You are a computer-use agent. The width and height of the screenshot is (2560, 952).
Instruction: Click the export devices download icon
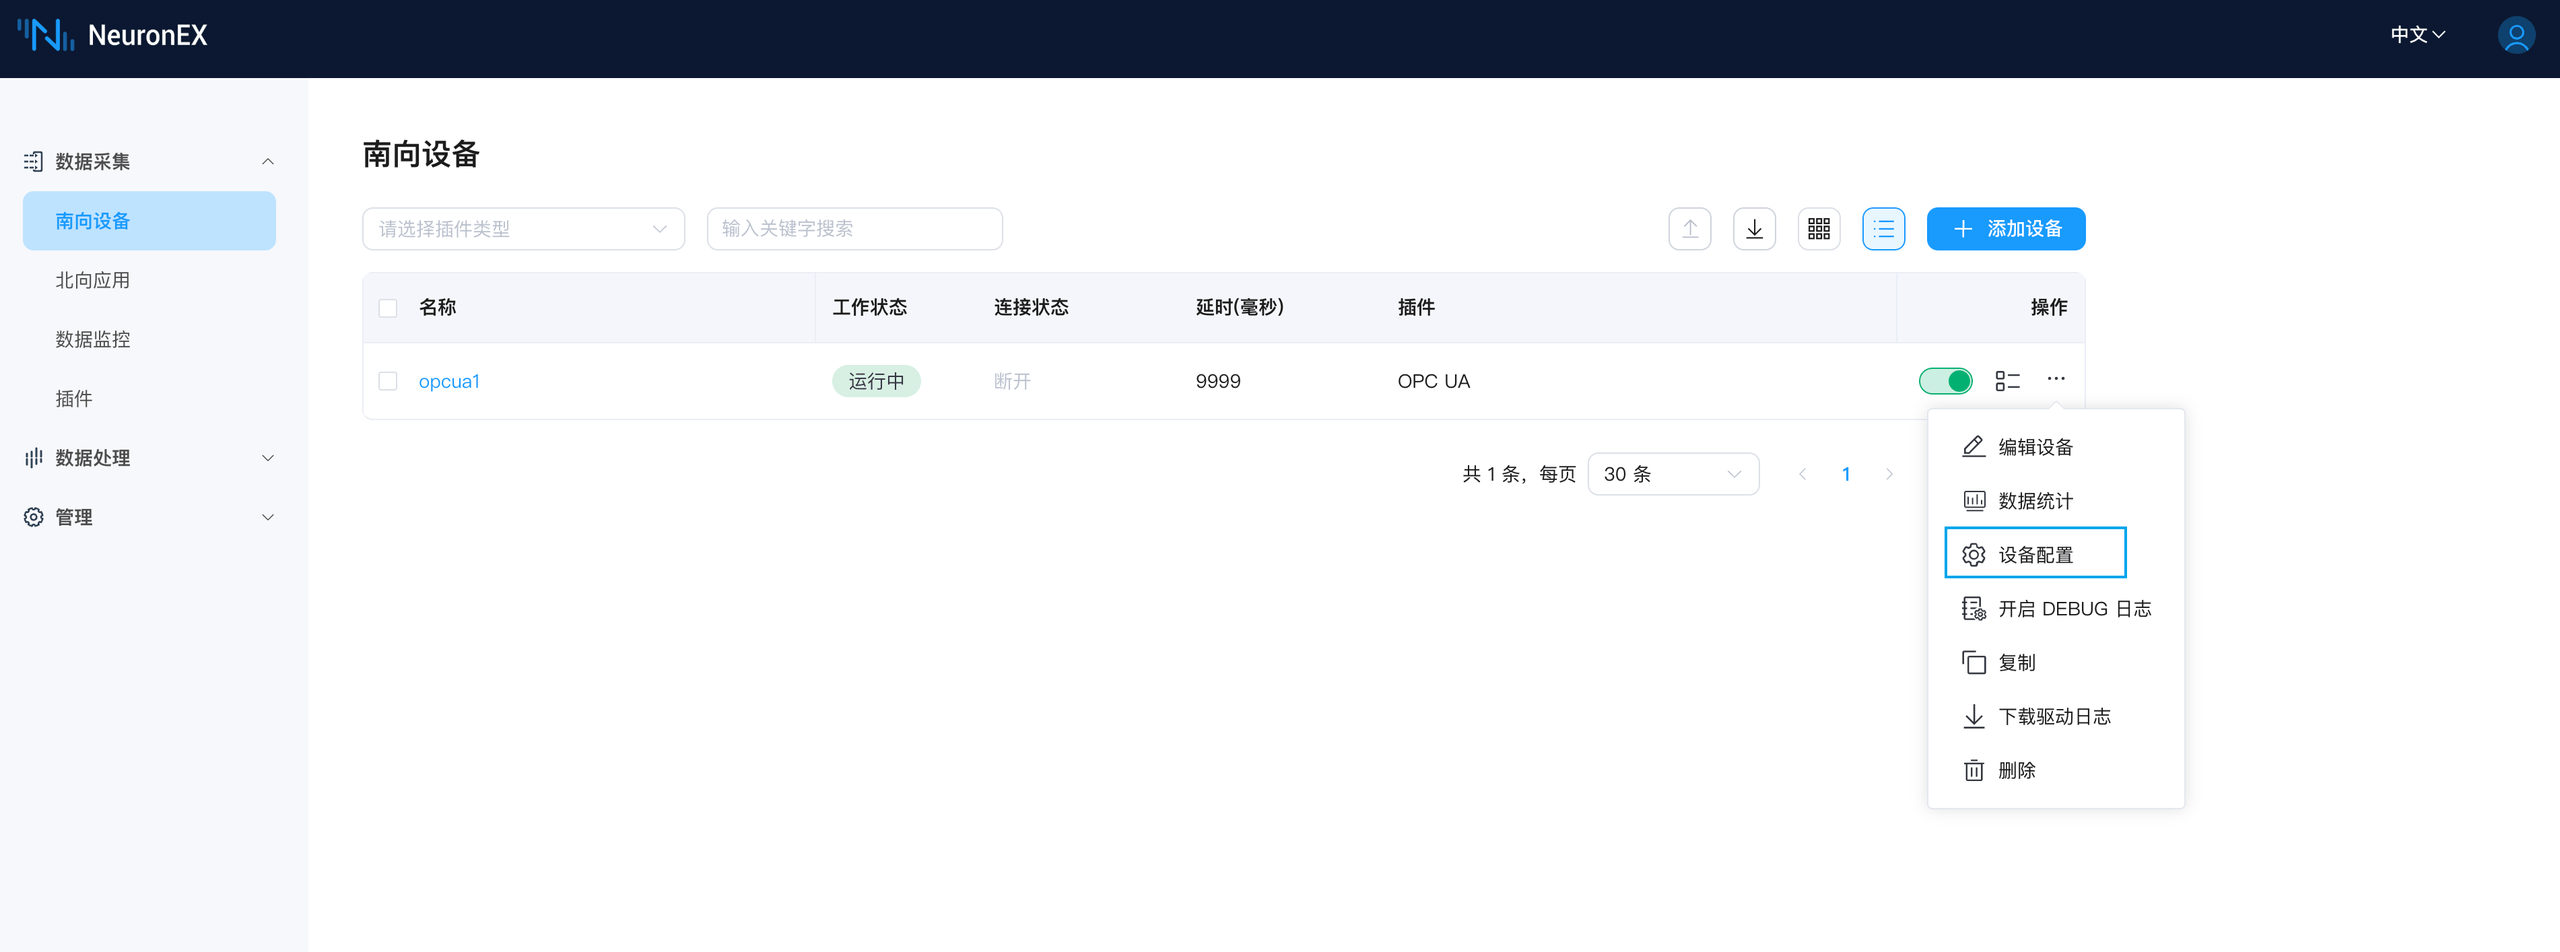pyautogui.click(x=1754, y=228)
